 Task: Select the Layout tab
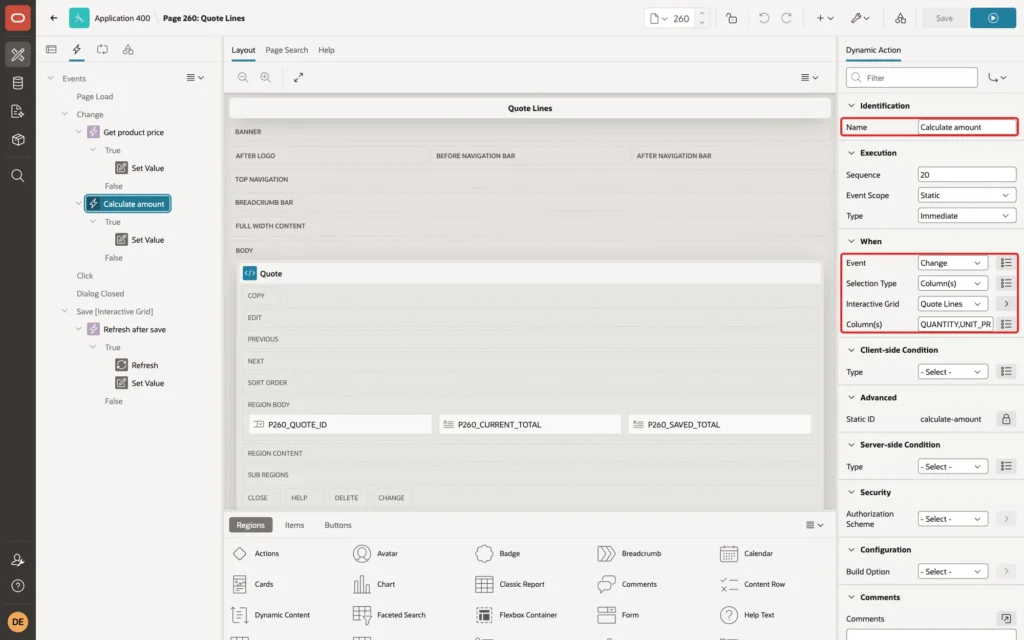(243, 50)
